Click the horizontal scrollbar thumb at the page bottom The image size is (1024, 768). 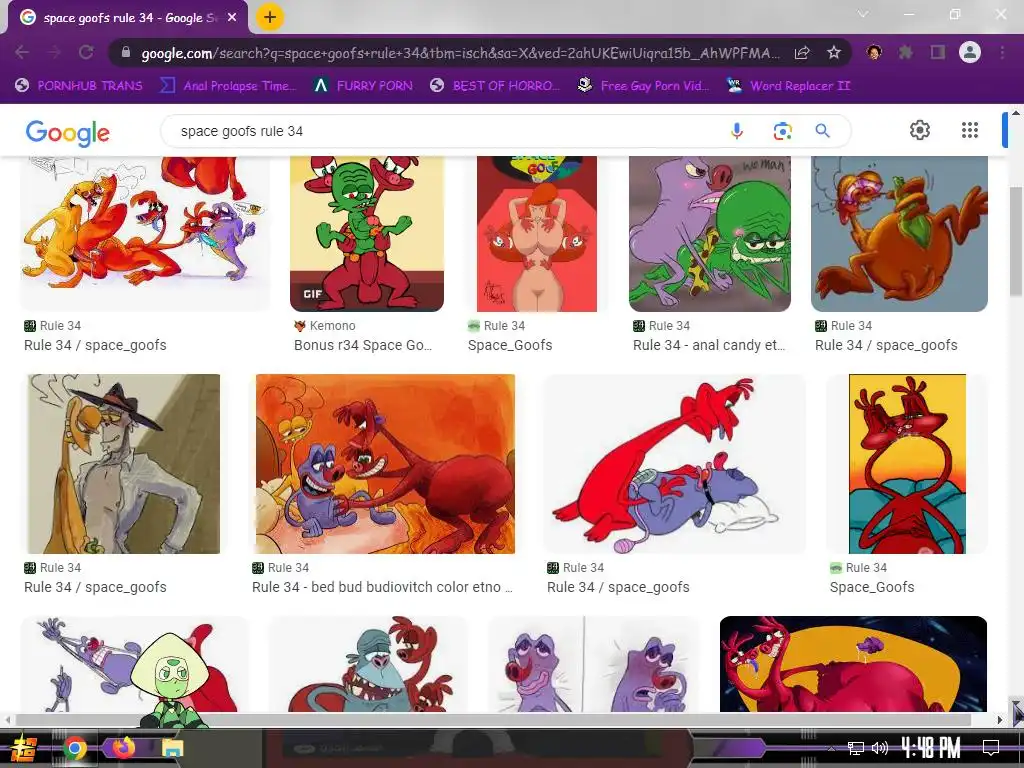pos(492,720)
